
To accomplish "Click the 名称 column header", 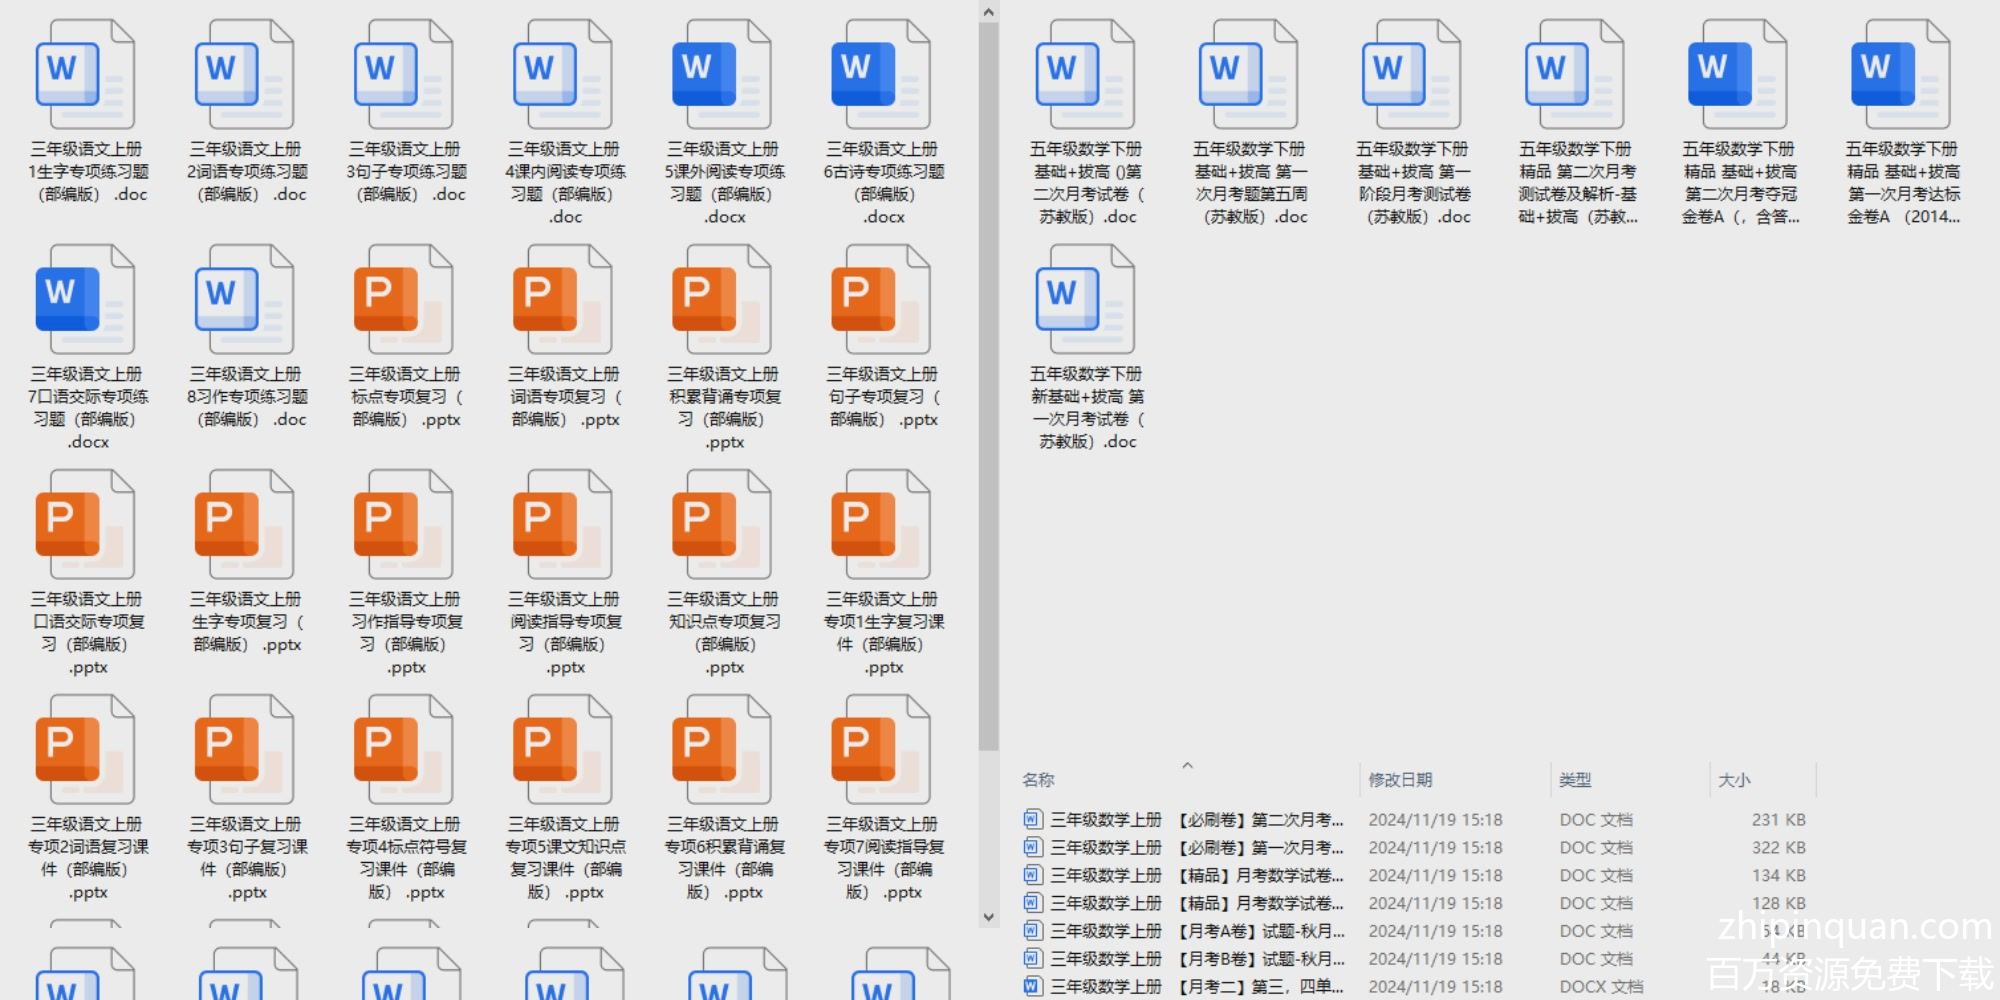I will 1038,780.
